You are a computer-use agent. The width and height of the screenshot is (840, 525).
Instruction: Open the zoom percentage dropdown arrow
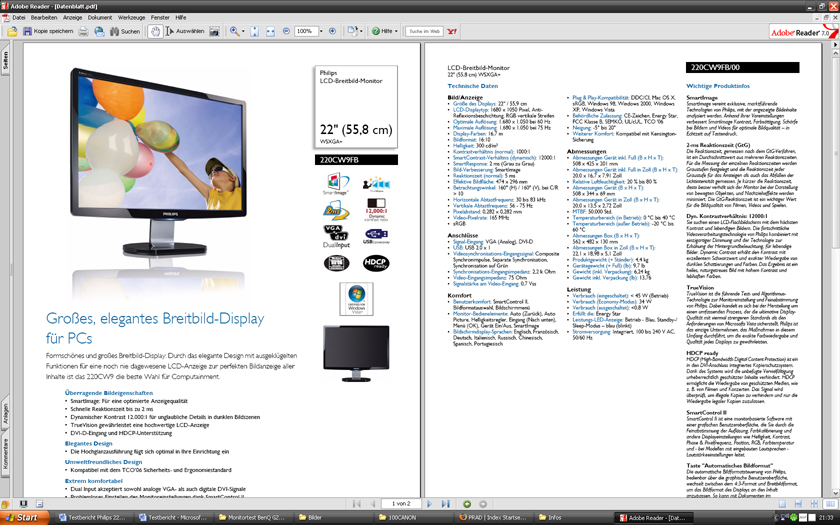point(321,32)
